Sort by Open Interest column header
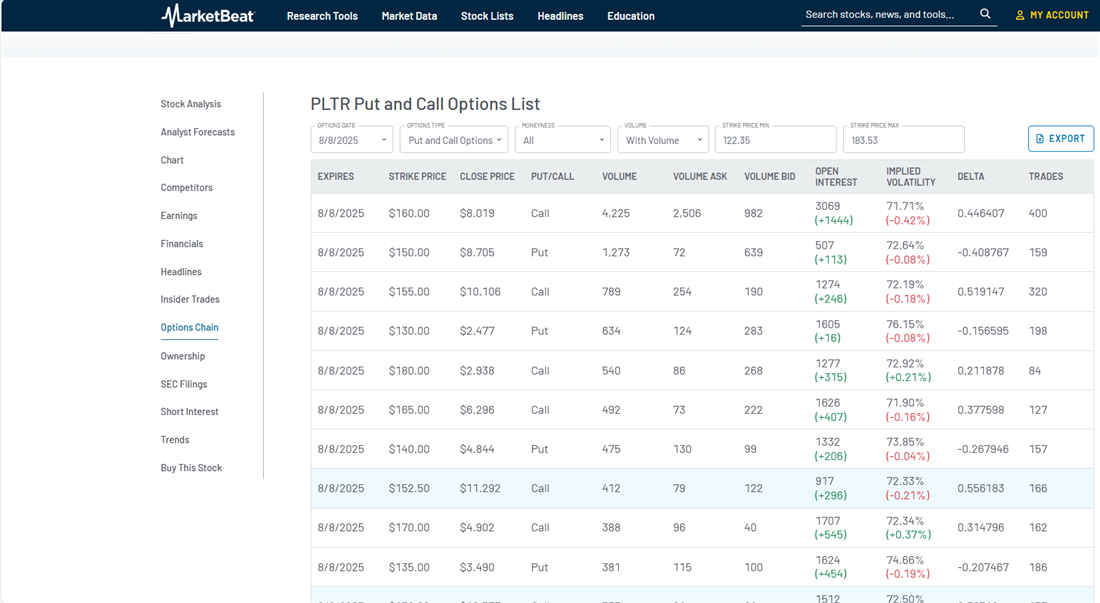Viewport: 1100px width, 603px height. click(x=836, y=177)
